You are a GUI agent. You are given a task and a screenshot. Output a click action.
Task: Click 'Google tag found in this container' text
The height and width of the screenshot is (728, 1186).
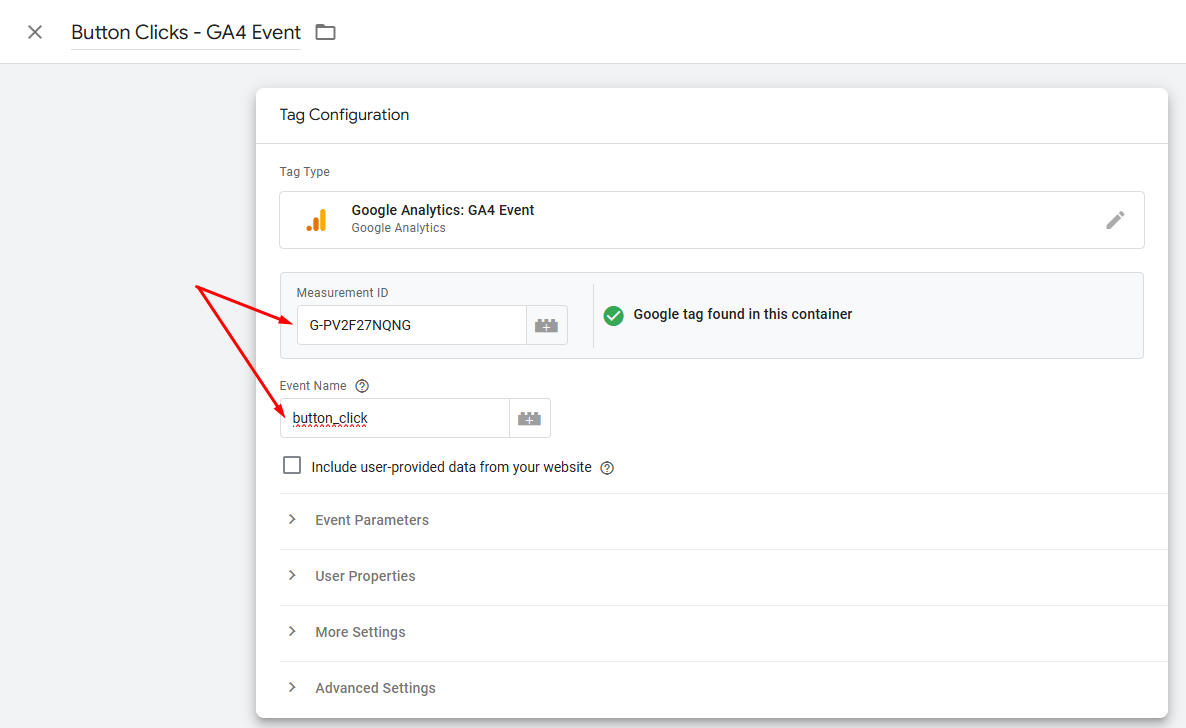[743, 314]
